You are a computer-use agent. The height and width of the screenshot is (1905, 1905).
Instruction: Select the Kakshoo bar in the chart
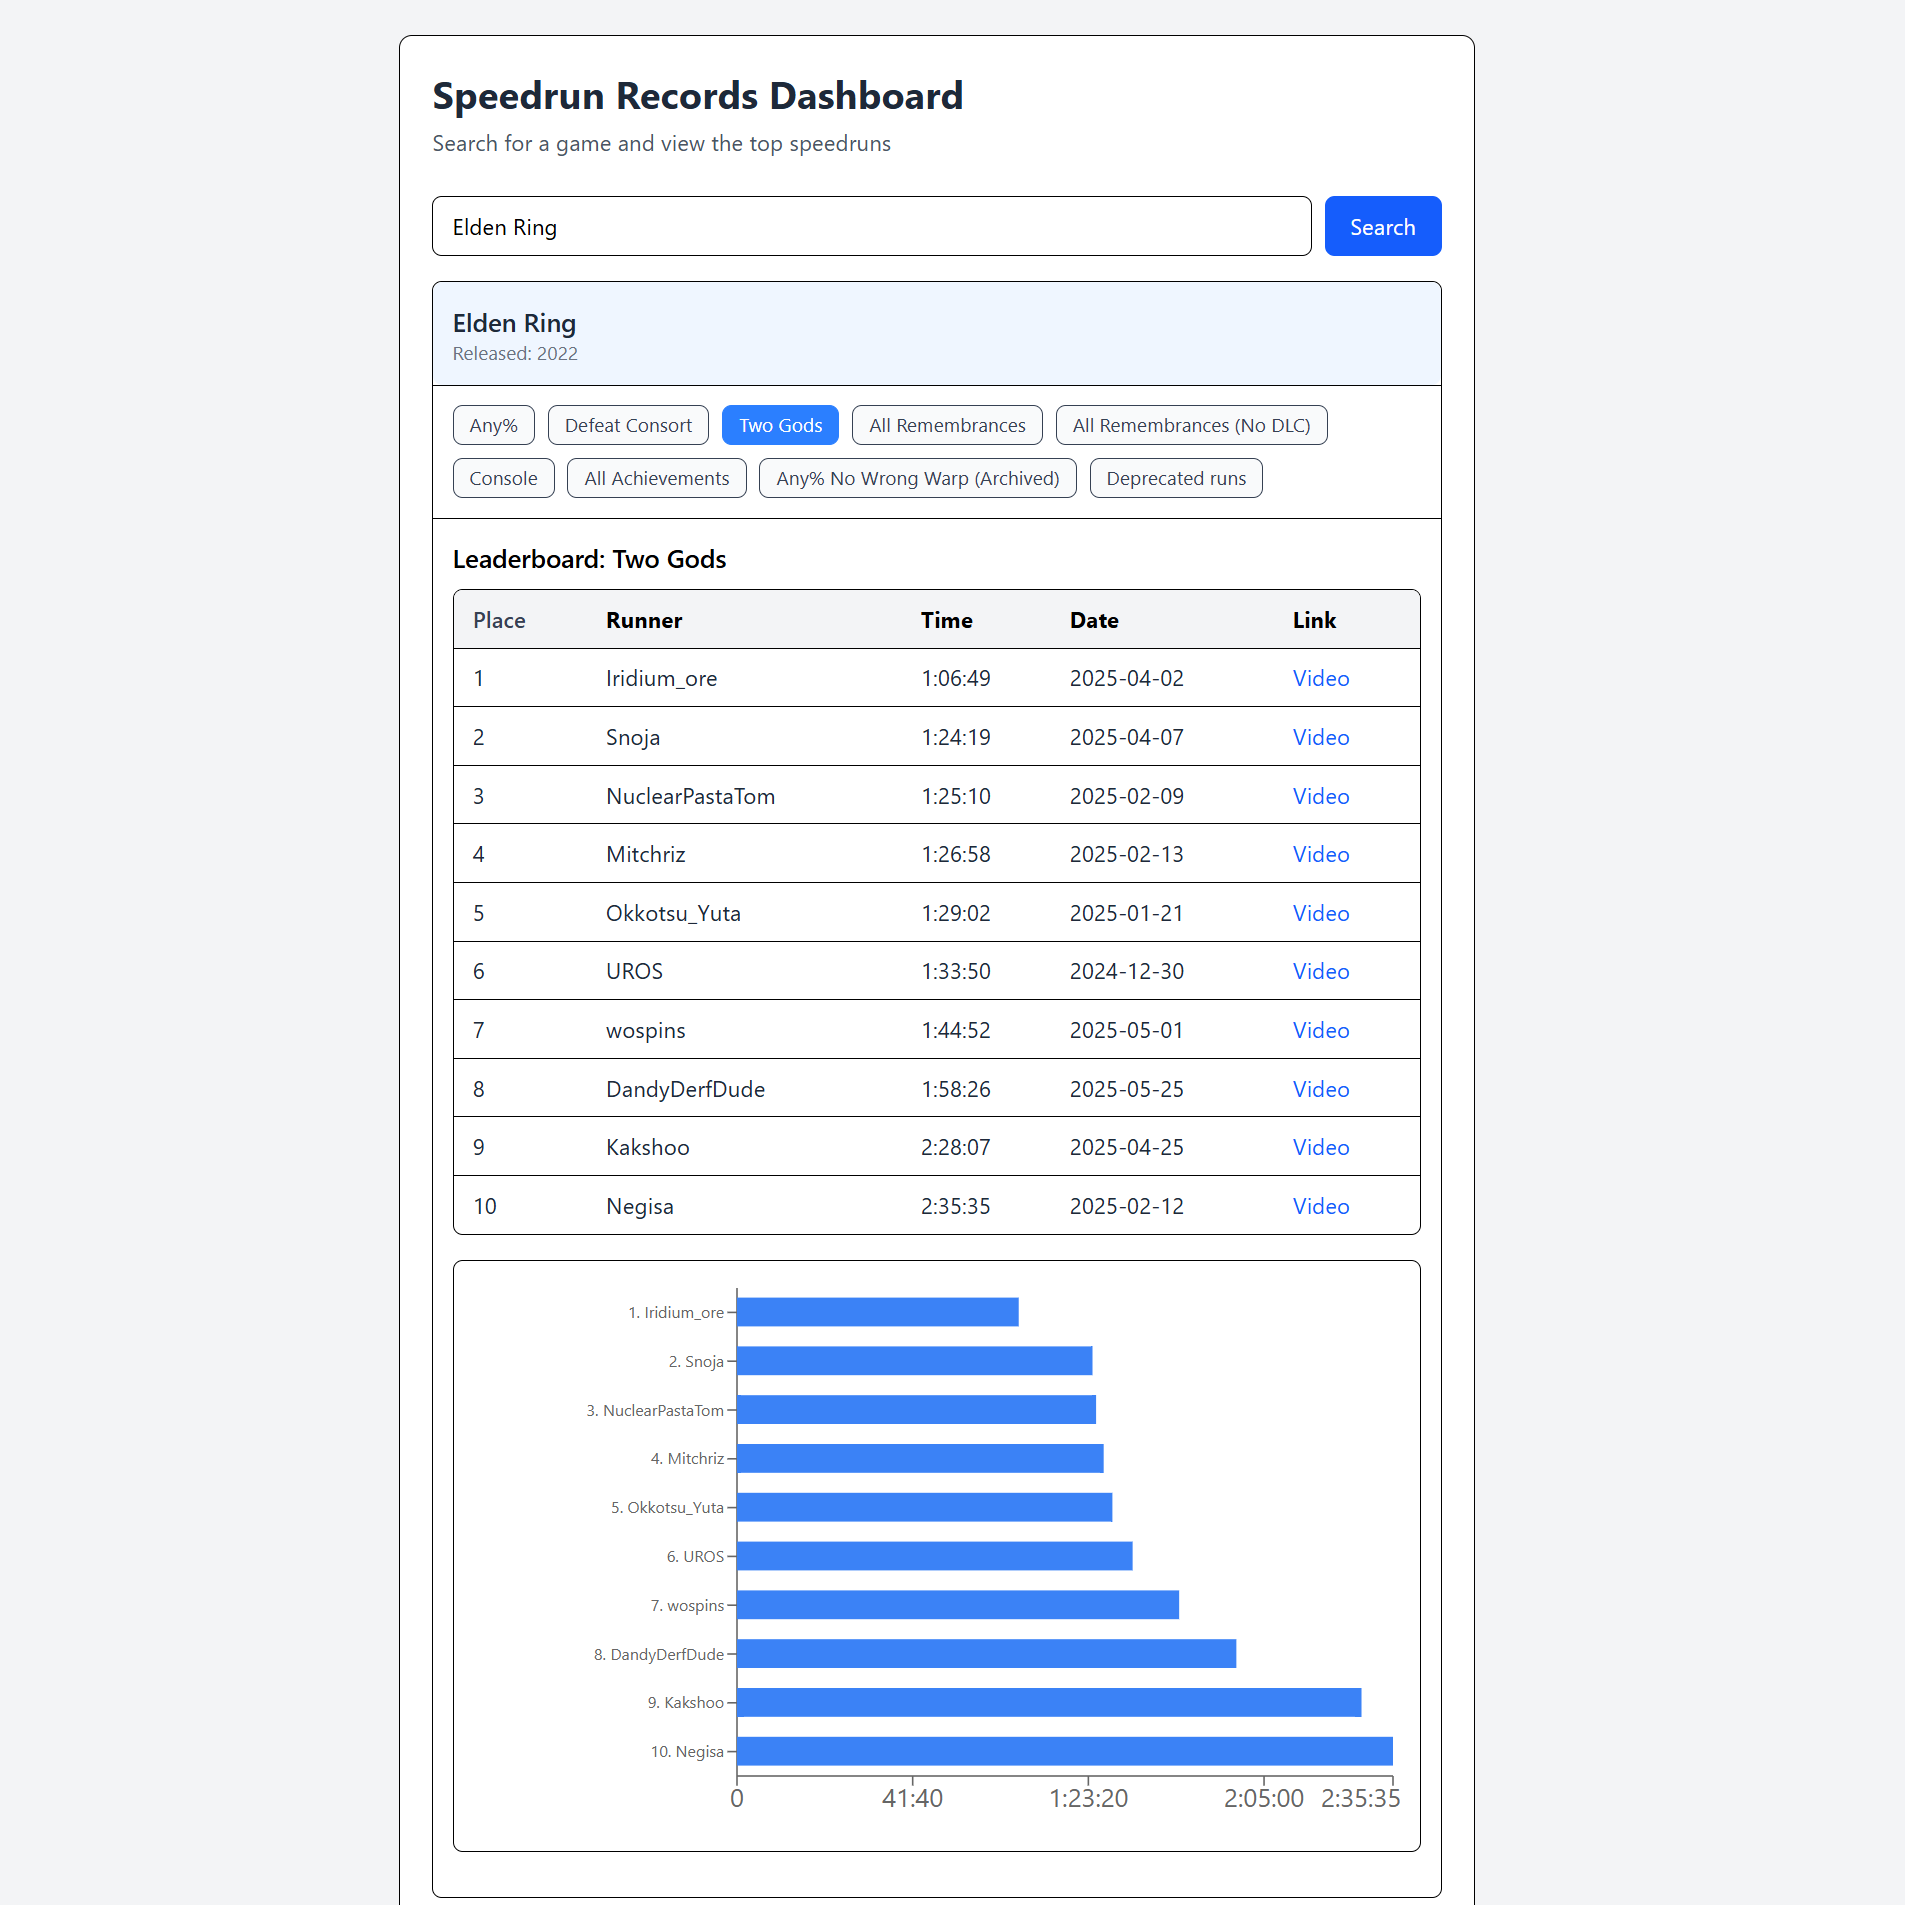pos(1049,1702)
